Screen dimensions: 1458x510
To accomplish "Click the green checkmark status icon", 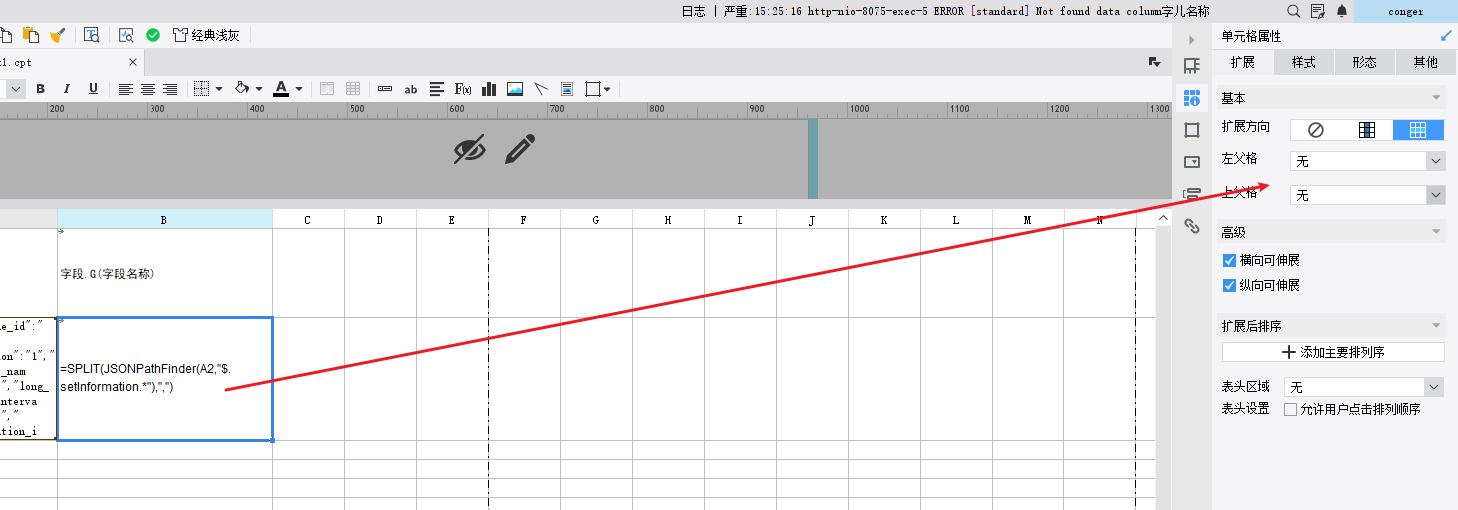I will pos(153,35).
